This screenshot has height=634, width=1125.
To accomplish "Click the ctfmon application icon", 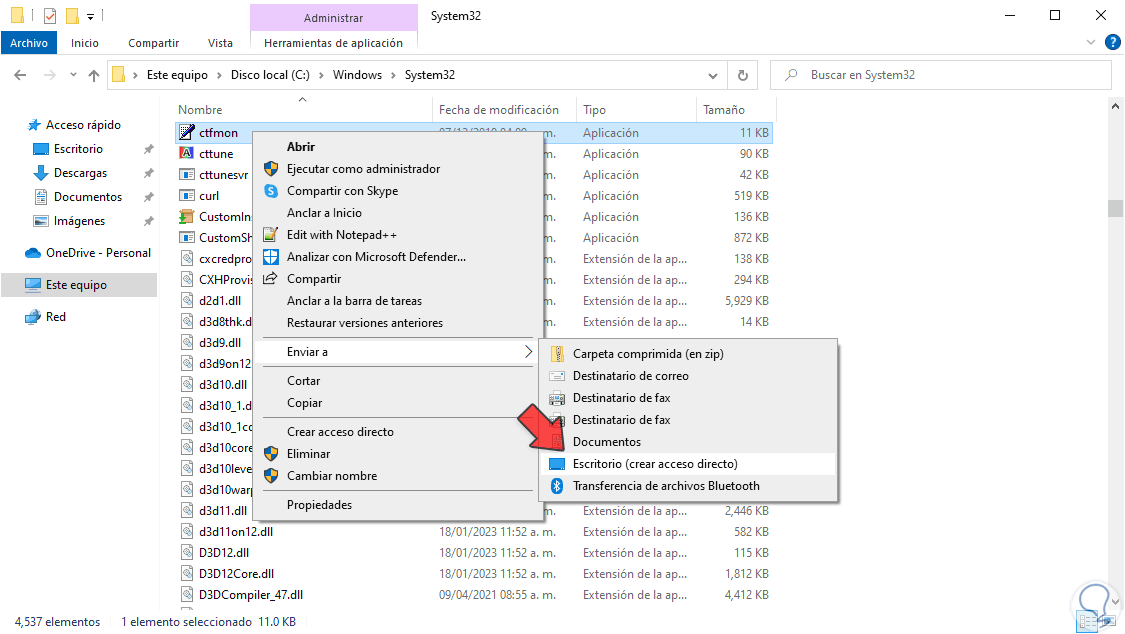I will 187,132.
